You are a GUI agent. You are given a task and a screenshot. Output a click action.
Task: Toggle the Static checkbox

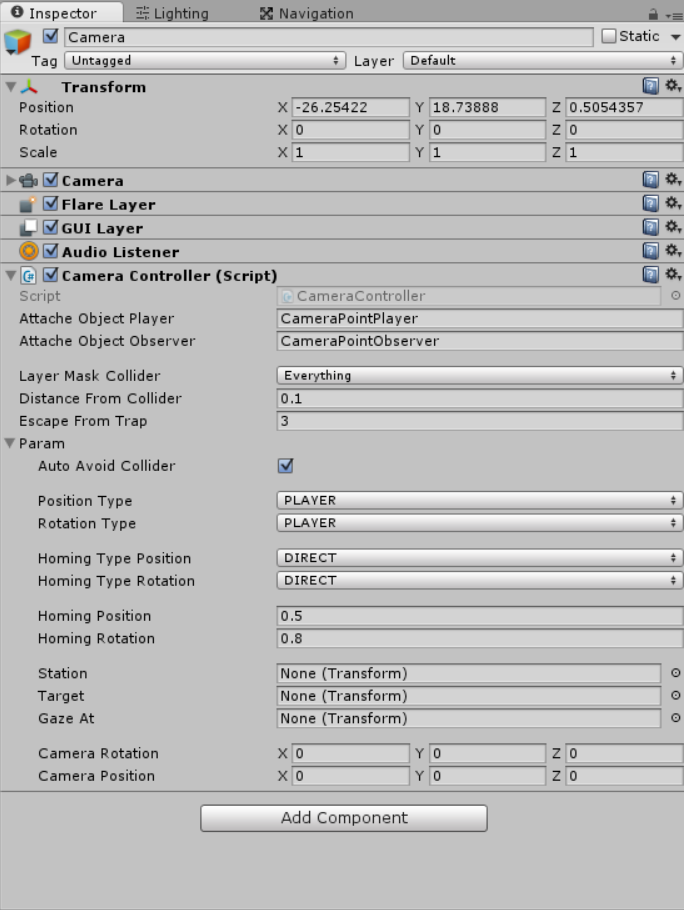609,37
